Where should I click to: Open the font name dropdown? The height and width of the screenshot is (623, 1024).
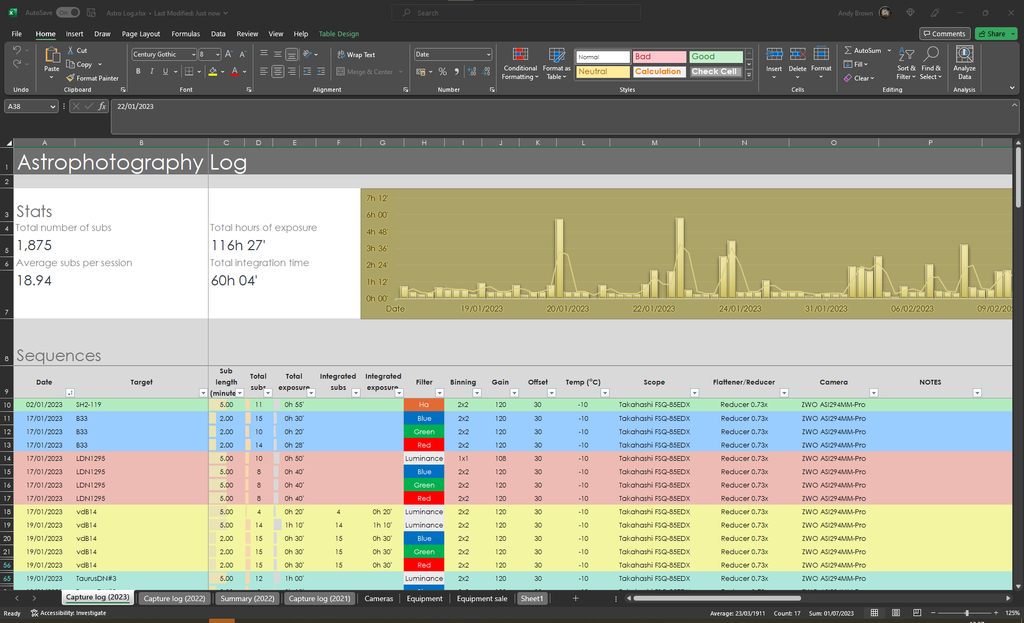(193, 54)
